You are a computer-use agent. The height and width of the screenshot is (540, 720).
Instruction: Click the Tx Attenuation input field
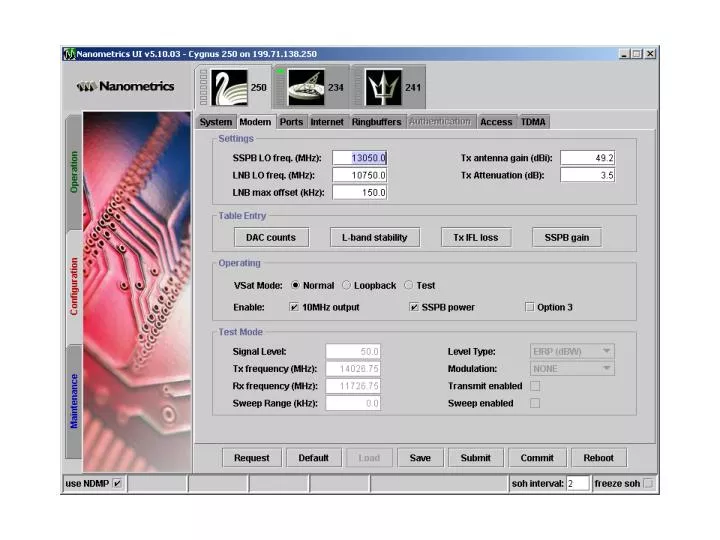[587, 175]
